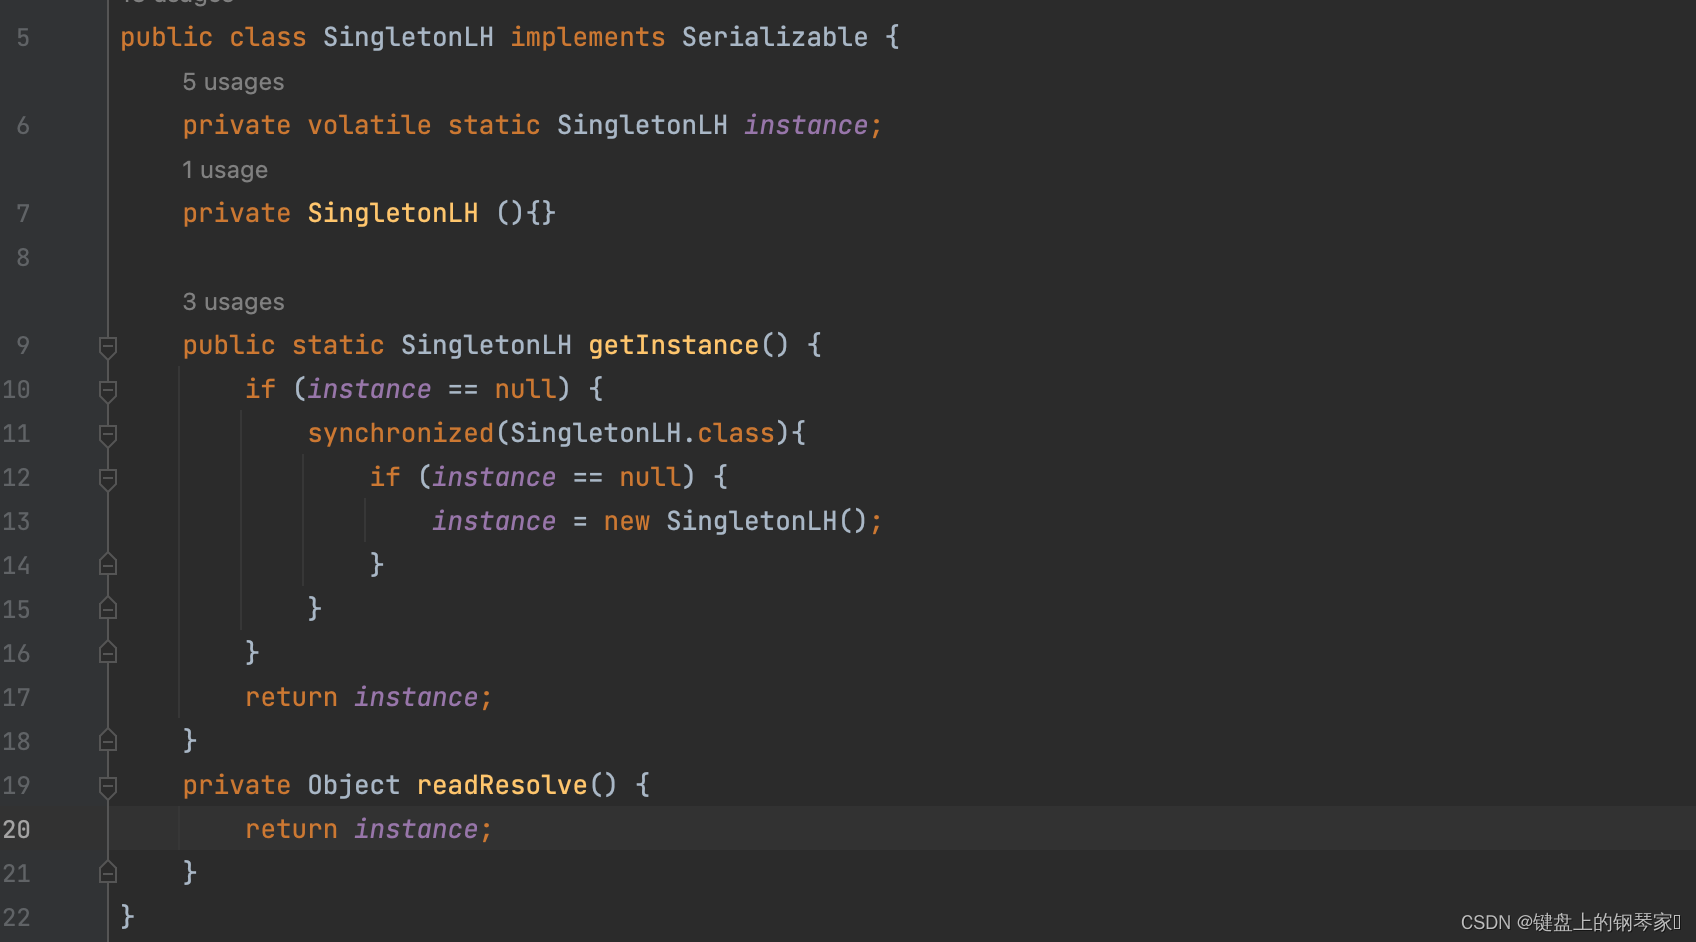Viewport: 1696px width, 942px height.
Task: Collapse the getInstance method at line 9
Action: [108, 346]
